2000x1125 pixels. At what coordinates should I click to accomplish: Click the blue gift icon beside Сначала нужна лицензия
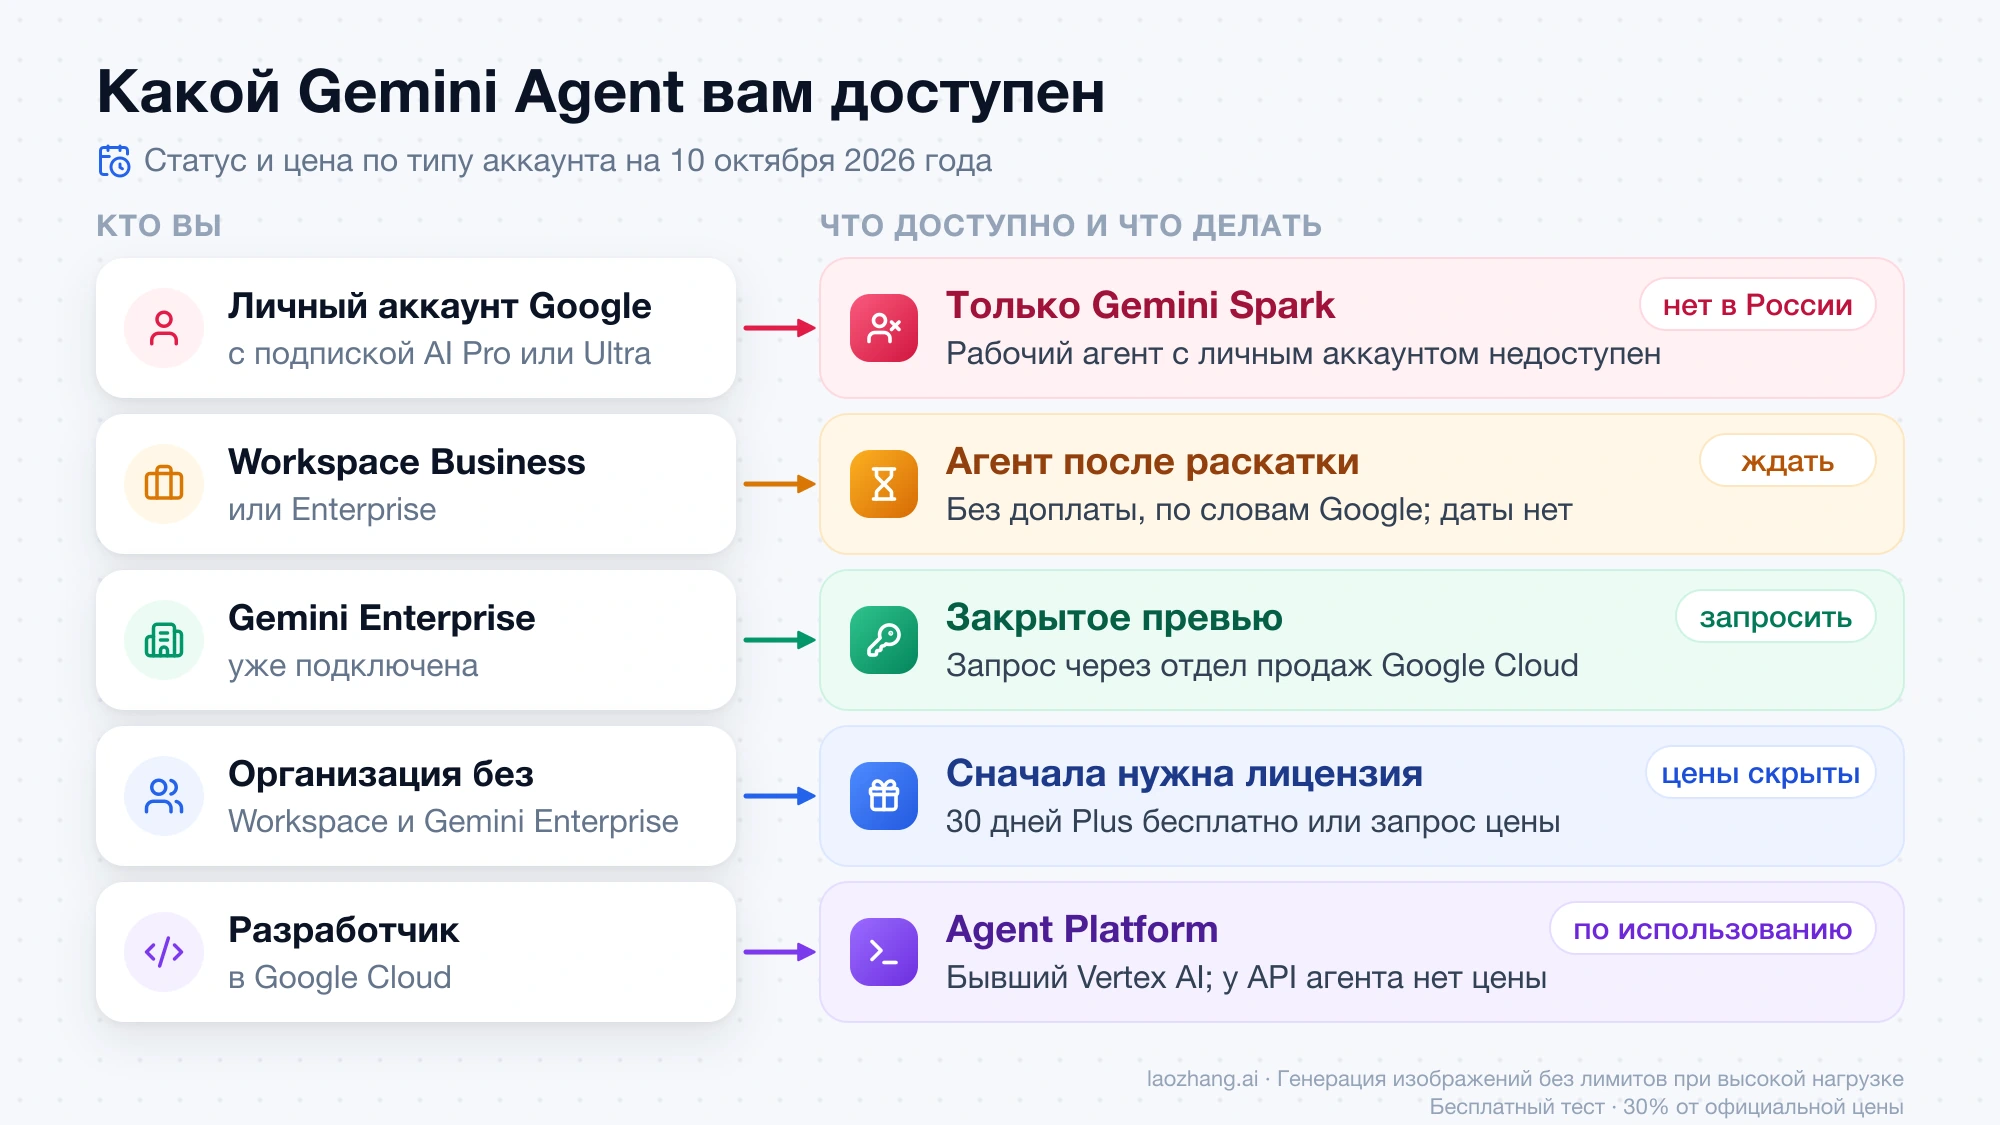(x=884, y=796)
